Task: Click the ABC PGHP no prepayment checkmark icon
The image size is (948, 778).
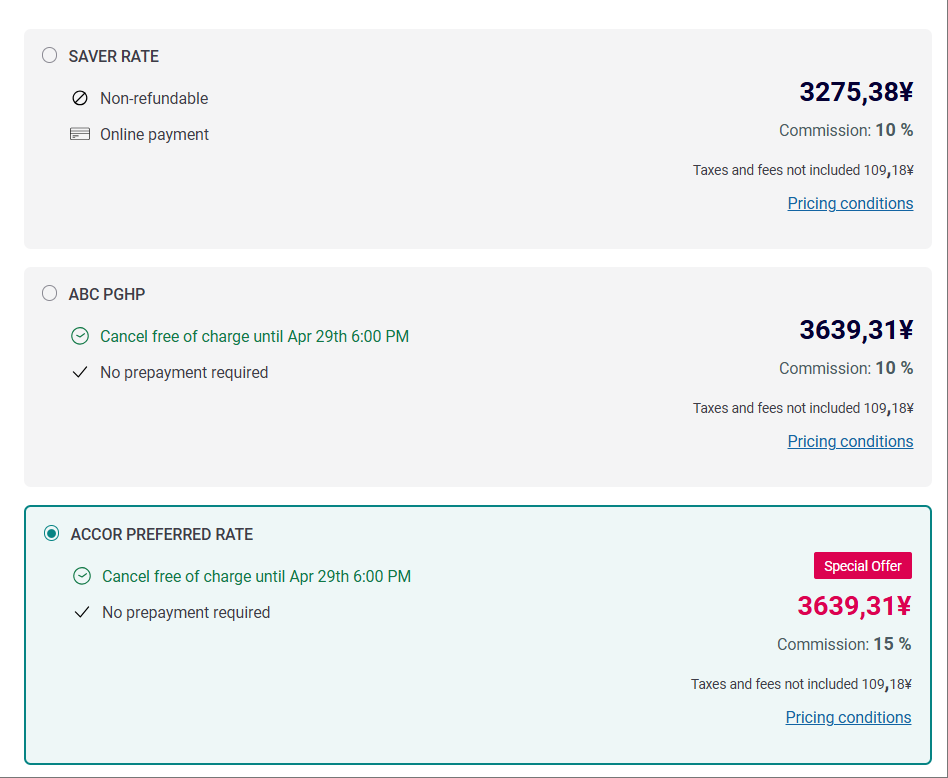Action: tap(80, 372)
